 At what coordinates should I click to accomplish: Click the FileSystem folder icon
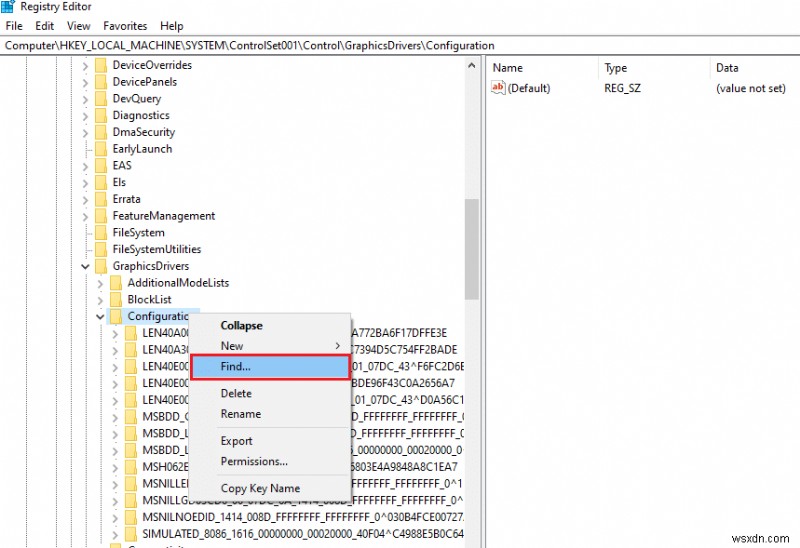coord(101,233)
